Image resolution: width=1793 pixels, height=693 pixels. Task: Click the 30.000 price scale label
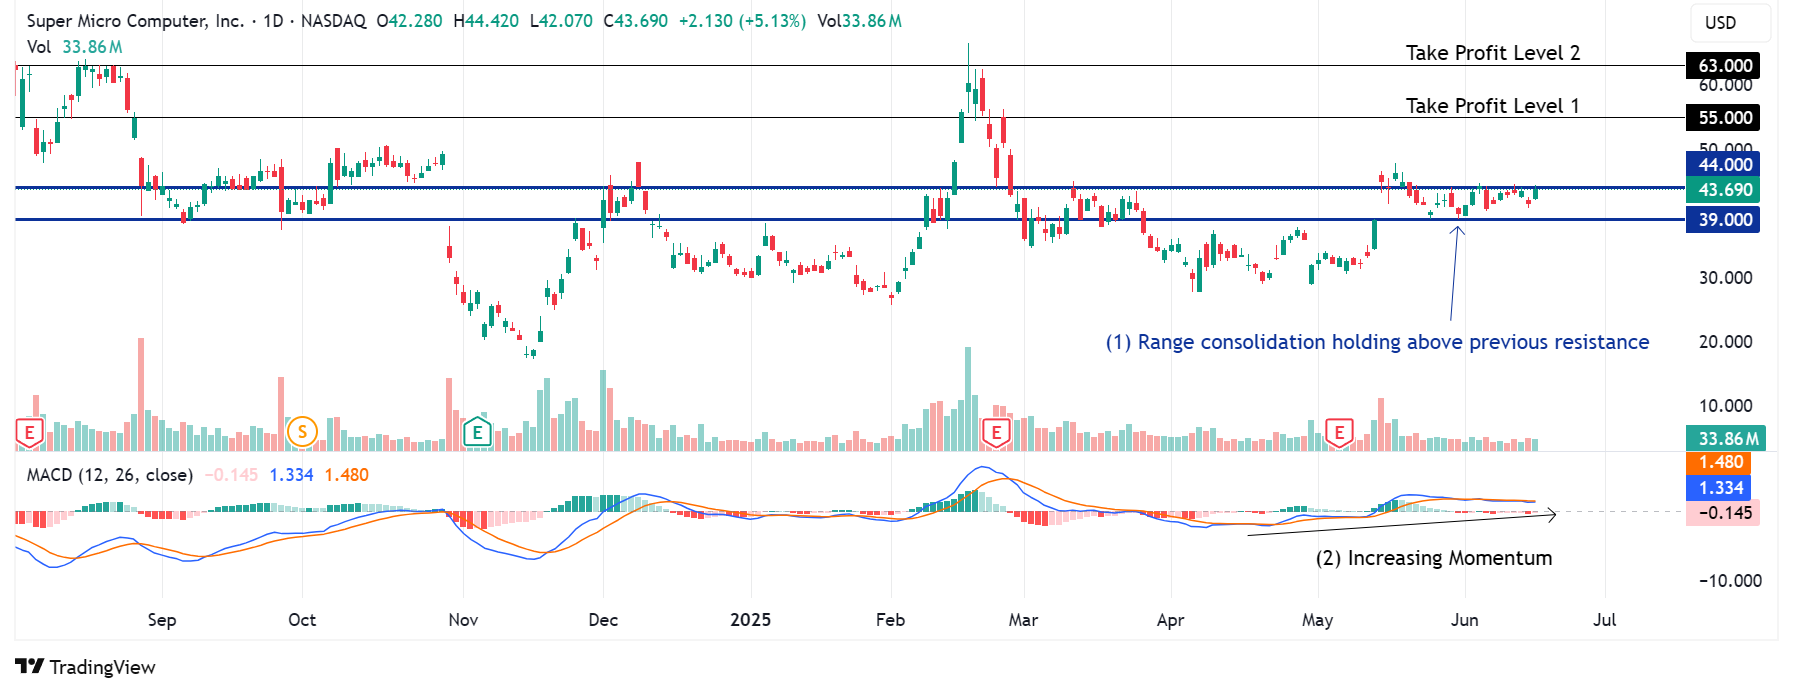point(1726,278)
